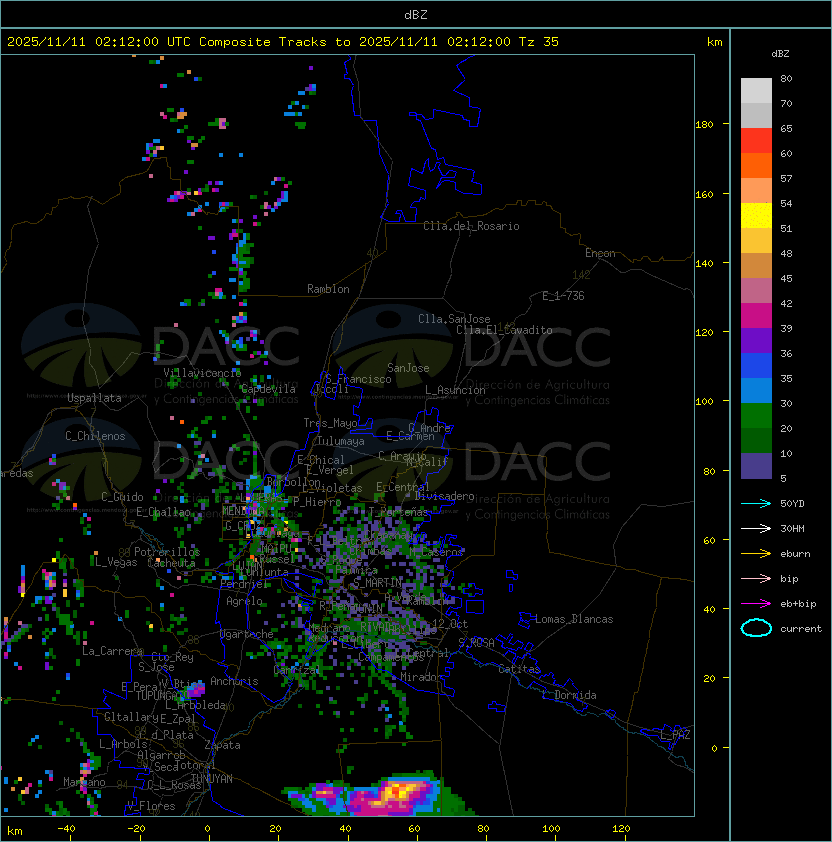Pick the orange 57–60 dBZ color band
This screenshot has height=842, width=832.
coord(756,166)
